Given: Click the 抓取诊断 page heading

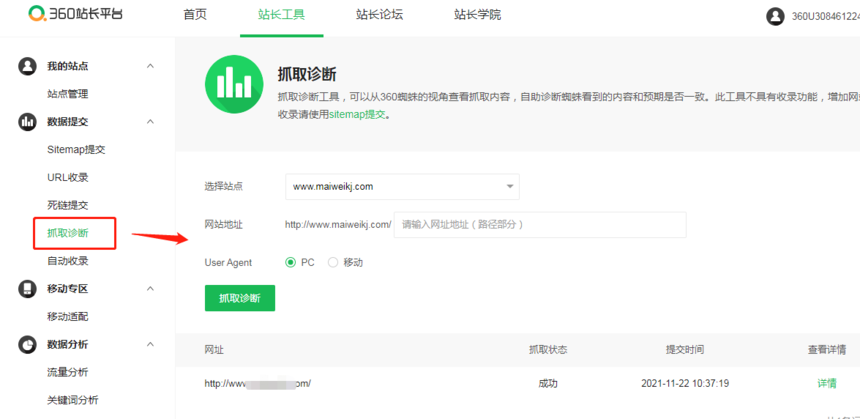Looking at the screenshot, I should (307, 75).
